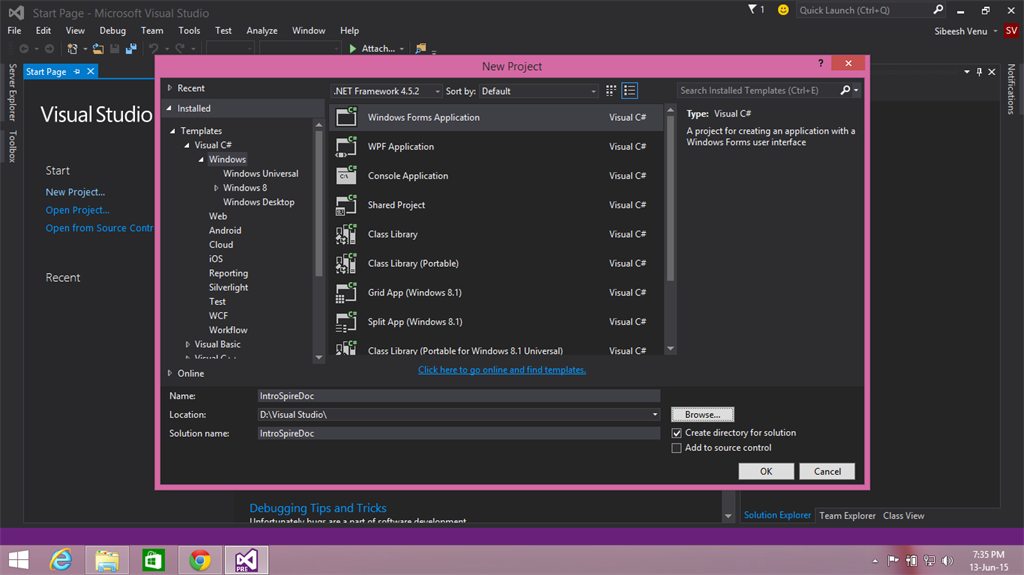Open New Project dialog help icon
The width and height of the screenshot is (1024, 575).
pyautogui.click(x=820, y=63)
